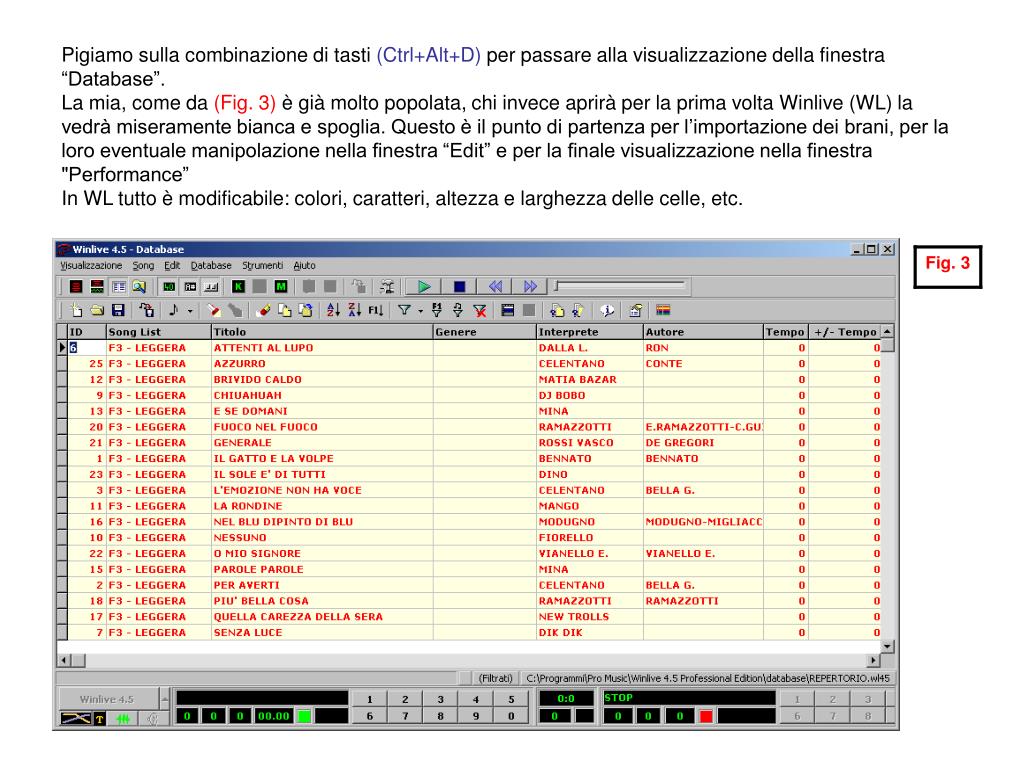Click the up arrow beside Winlive 4.5 label
Viewport: 1024px width, 768px height.
[165, 699]
